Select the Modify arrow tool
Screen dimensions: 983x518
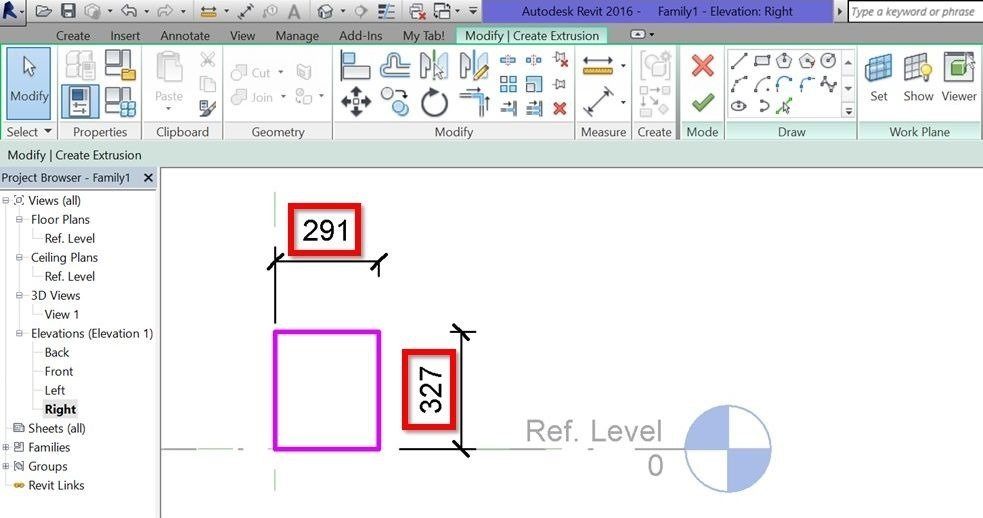click(x=29, y=83)
